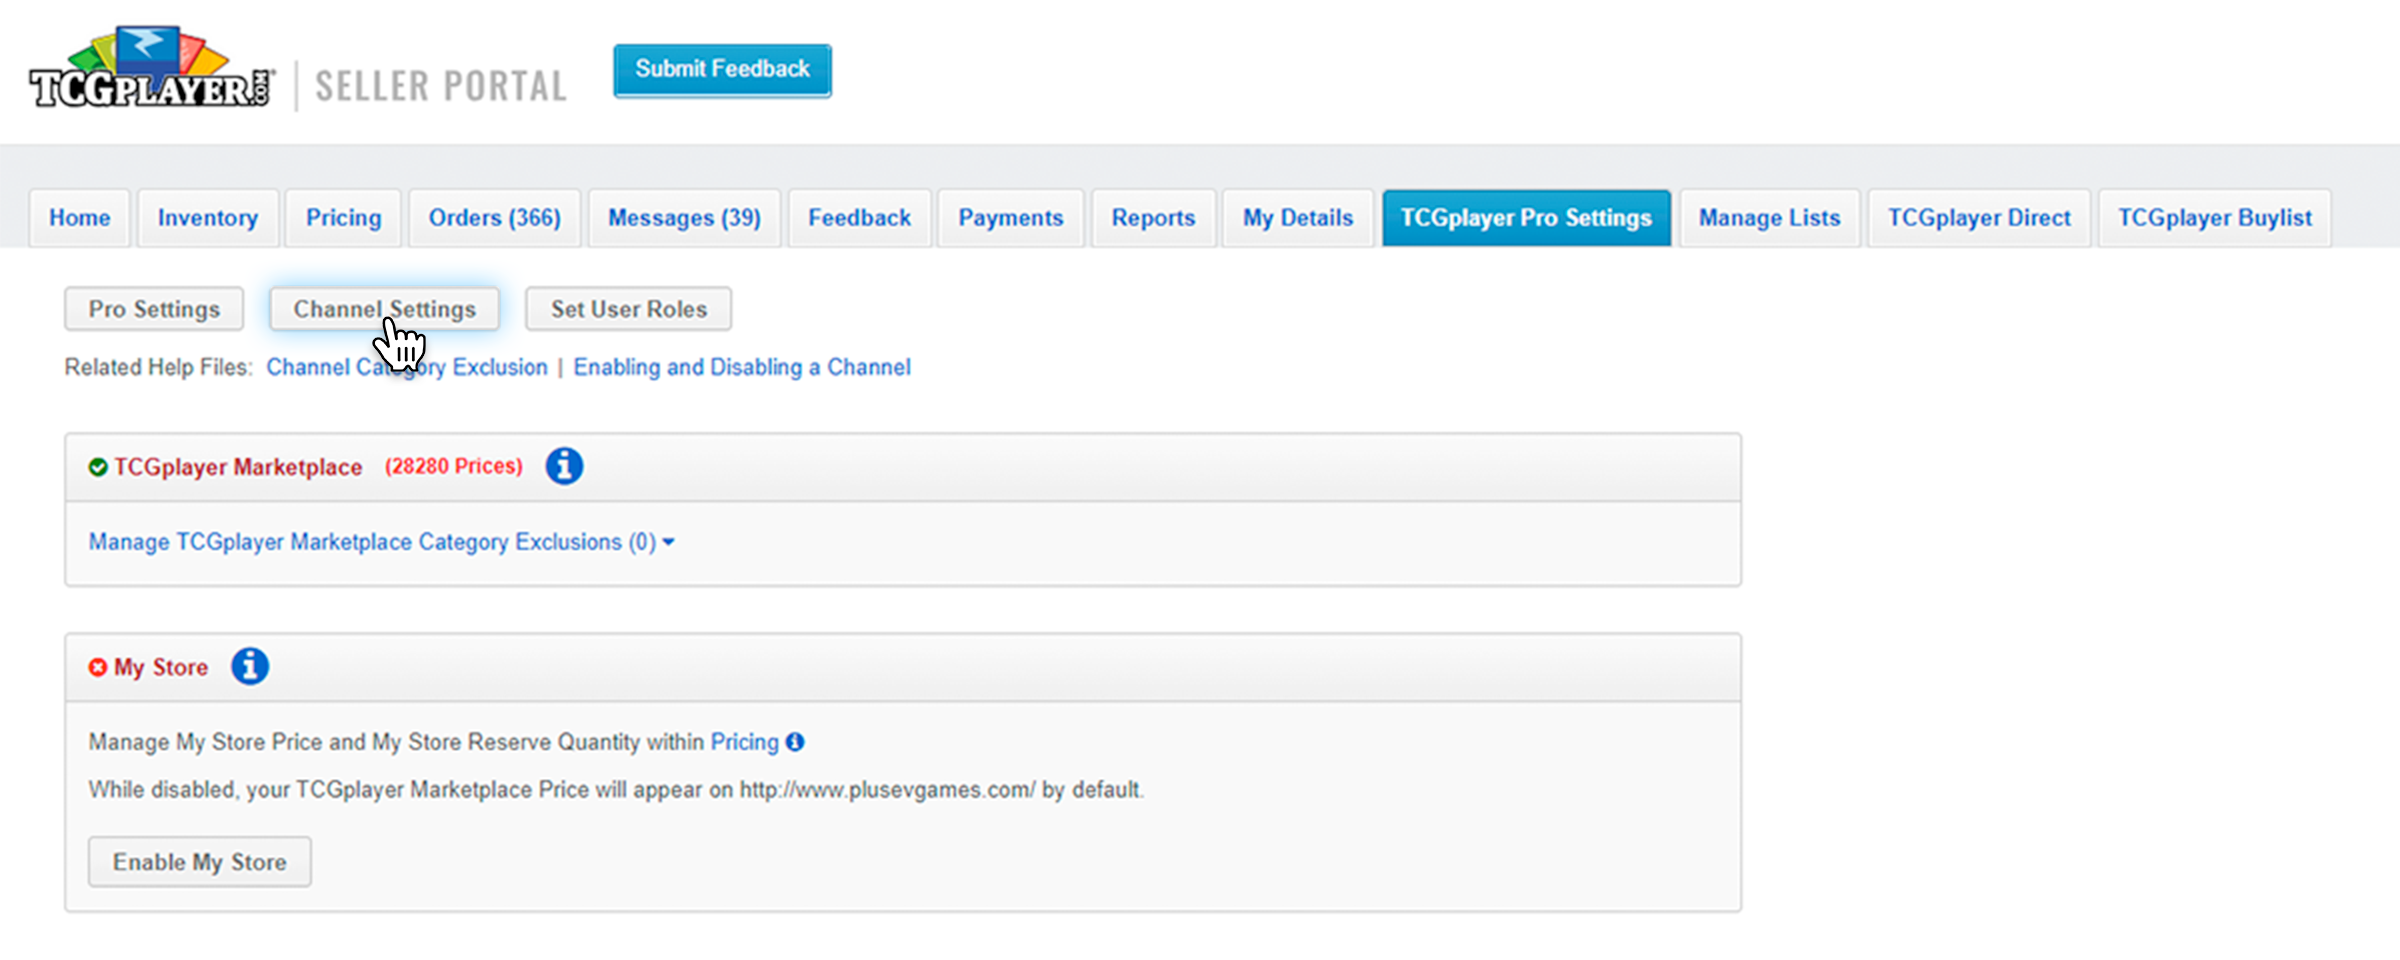Viewport: 2400px width, 960px height.
Task: Click the TCGplayer Marketplace channel title
Action: (x=238, y=467)
